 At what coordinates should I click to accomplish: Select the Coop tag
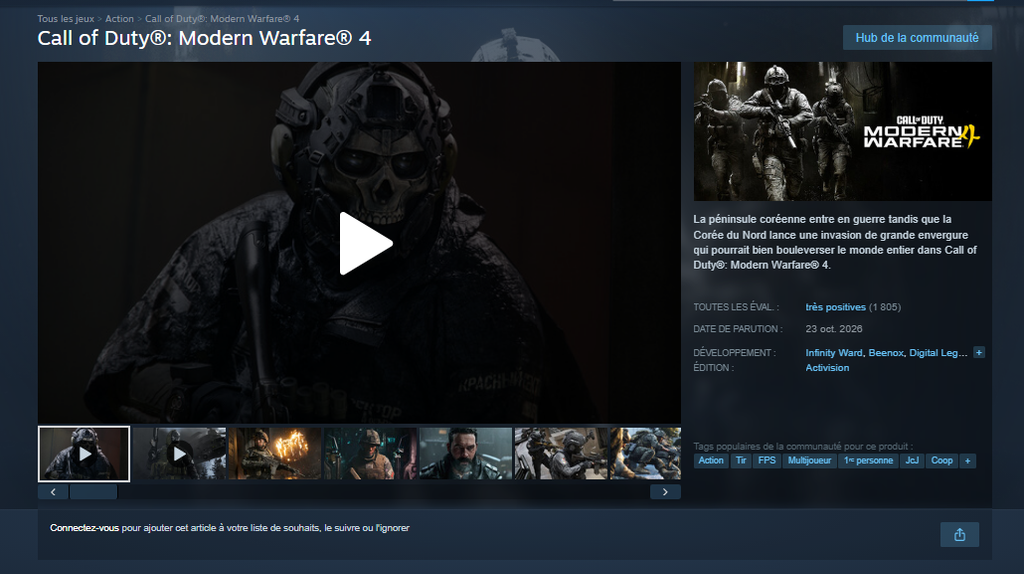coord(942,461)
